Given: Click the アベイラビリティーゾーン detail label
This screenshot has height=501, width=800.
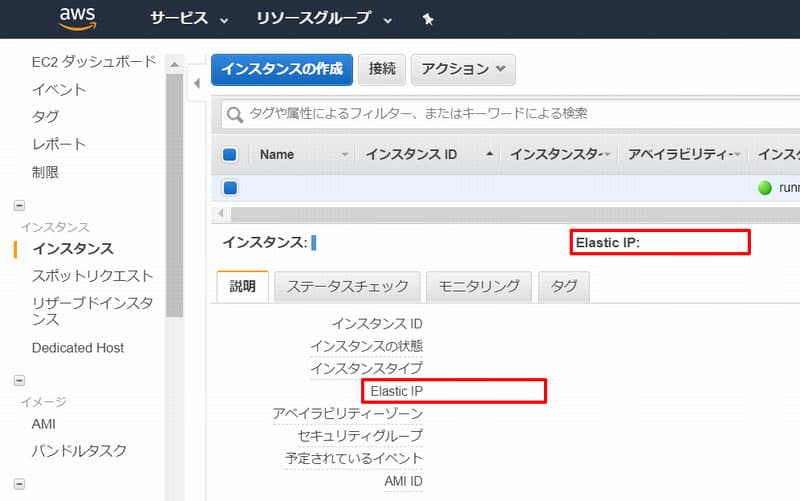Looking at the screenshot, I should click(347, 414).
